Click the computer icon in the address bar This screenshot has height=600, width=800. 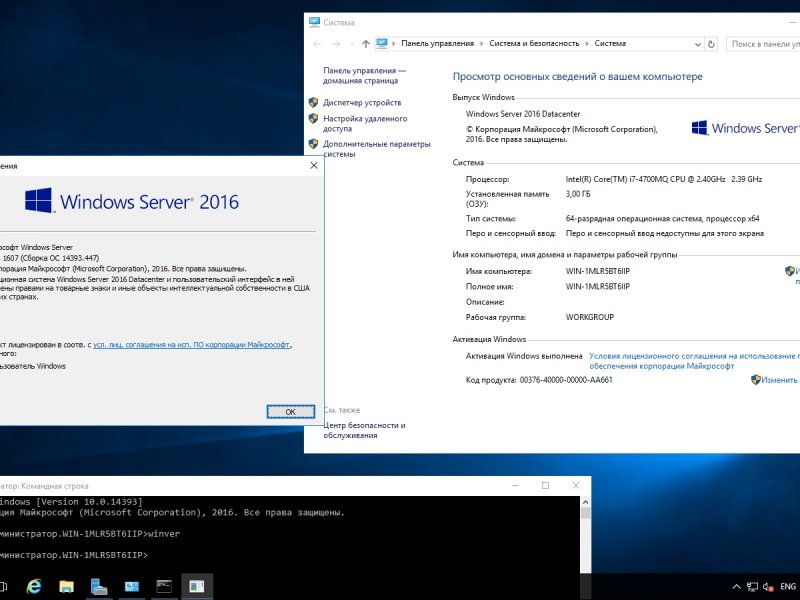tap(382, 43)
